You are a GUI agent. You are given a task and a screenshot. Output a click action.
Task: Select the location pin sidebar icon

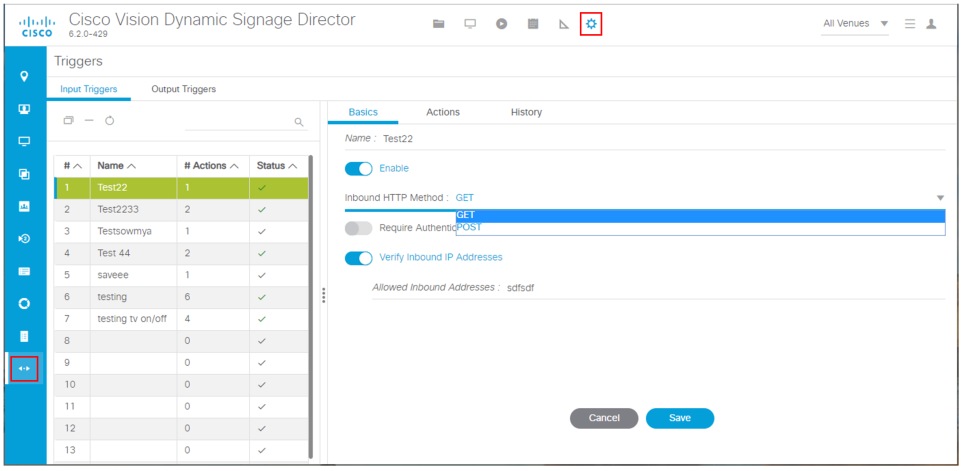25,76
